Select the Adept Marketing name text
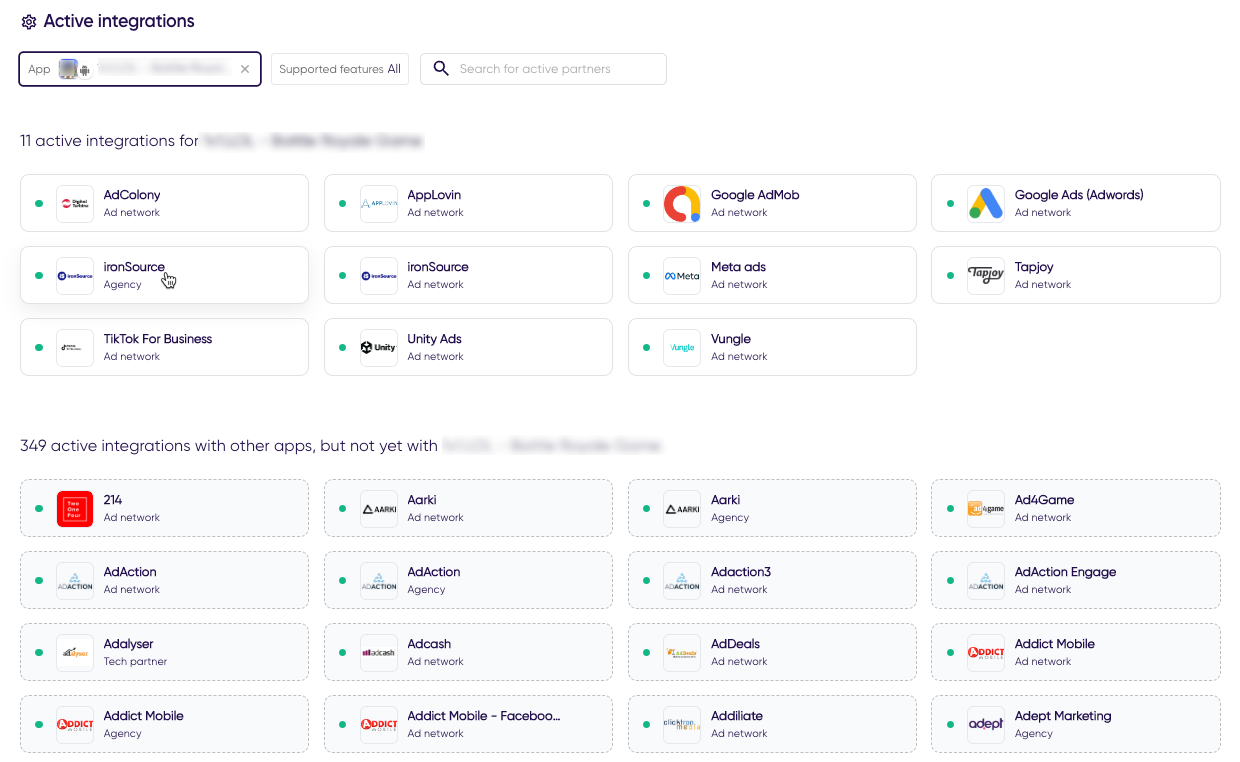Screen dimensions: 1240x762 [1063, 716]
